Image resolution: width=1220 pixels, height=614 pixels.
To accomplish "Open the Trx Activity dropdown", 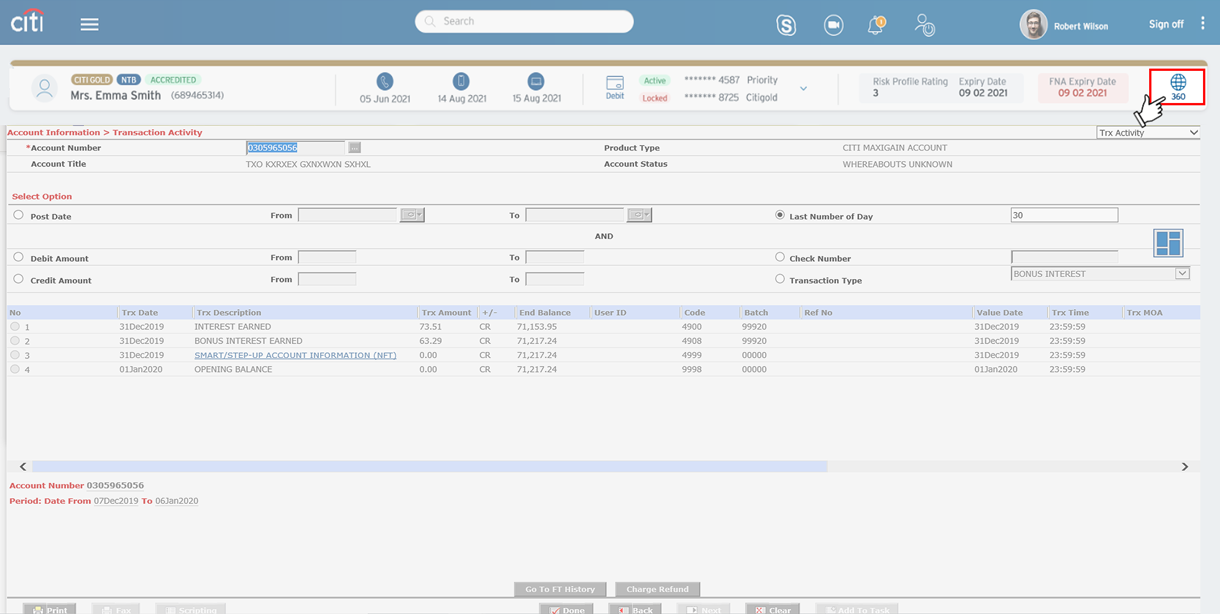I will coord(1148,133).
